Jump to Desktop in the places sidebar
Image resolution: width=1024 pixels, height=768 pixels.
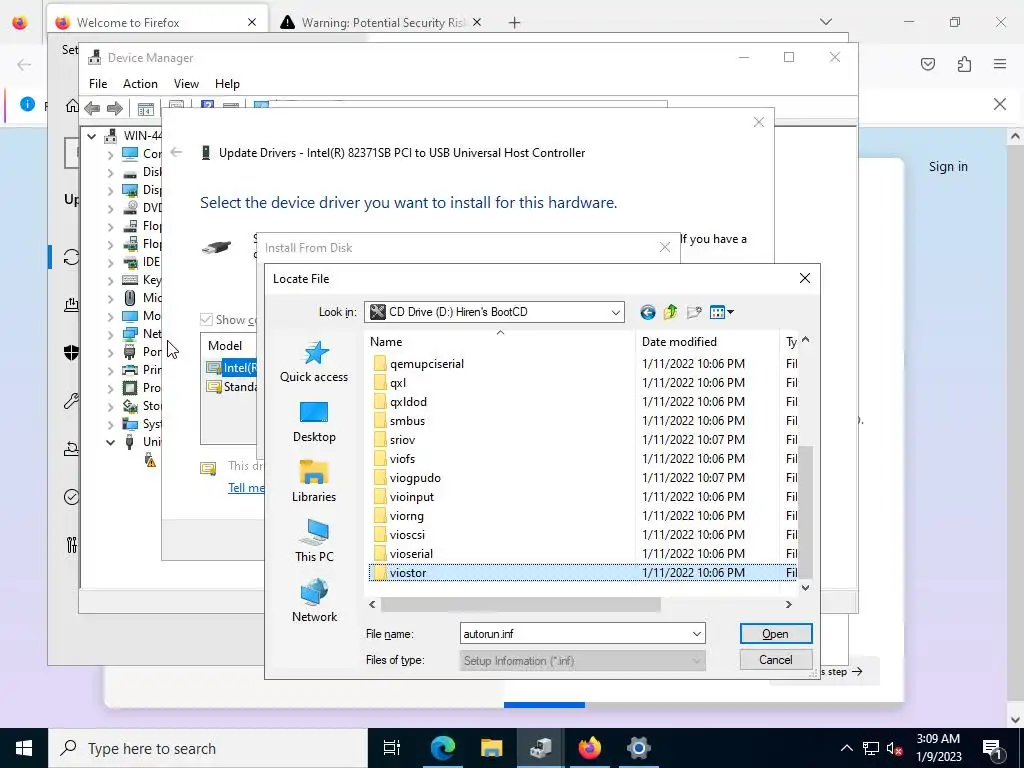[314, 422]
